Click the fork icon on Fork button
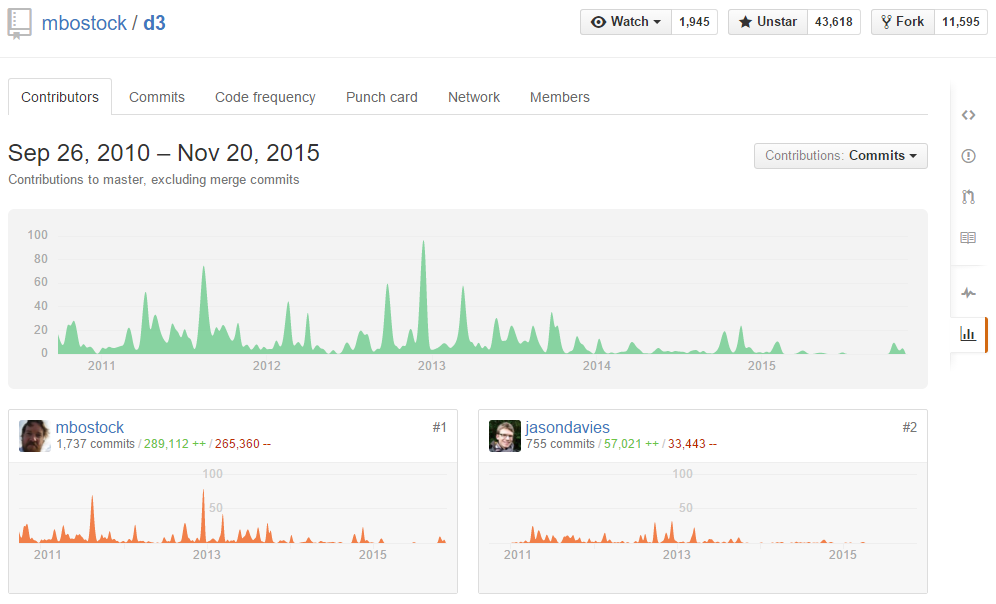Viewport: 996px width, 604px height. 886,22
